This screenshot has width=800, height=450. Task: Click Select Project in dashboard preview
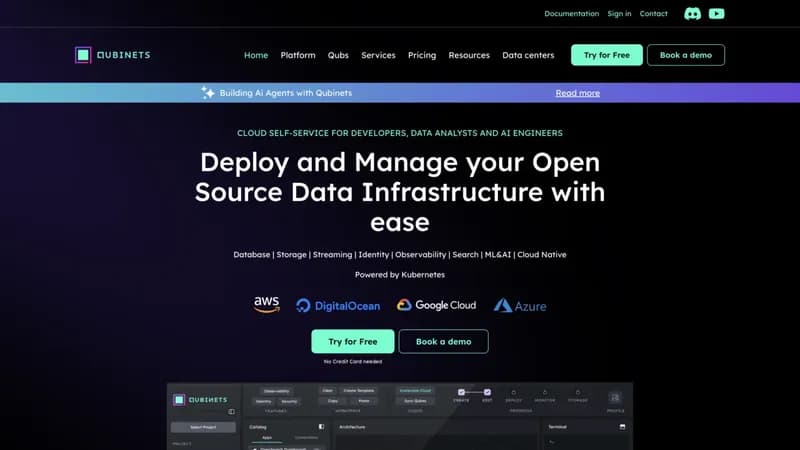pyautogui.click(x=203, y=427)
